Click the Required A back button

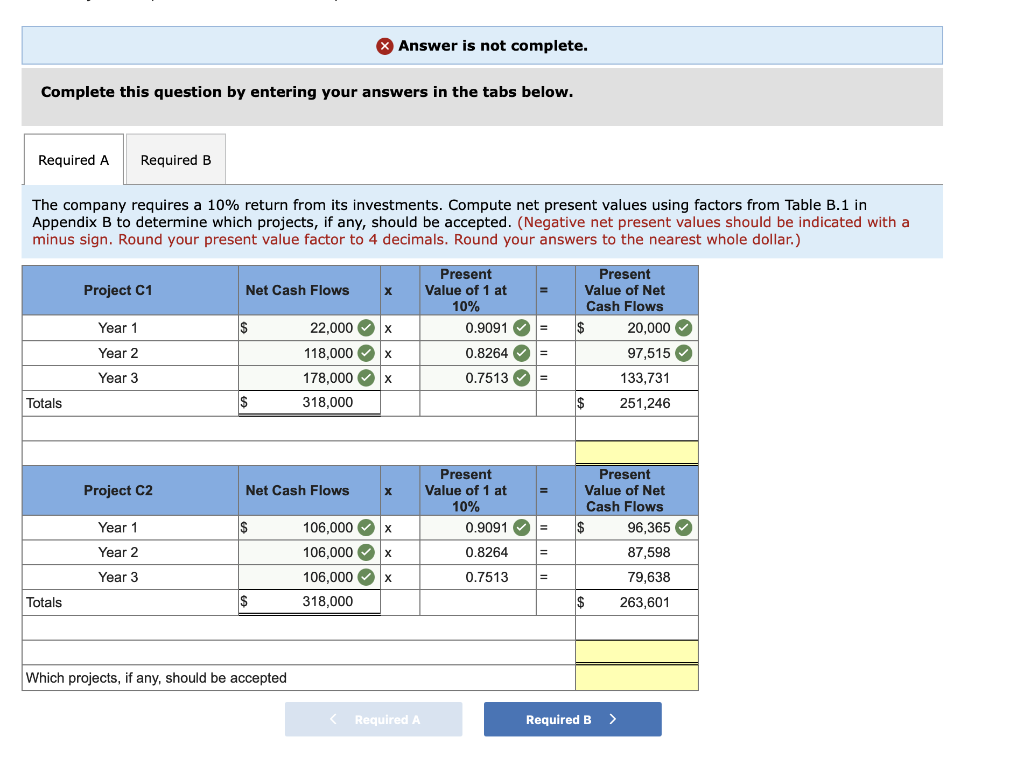click(373, 719)
